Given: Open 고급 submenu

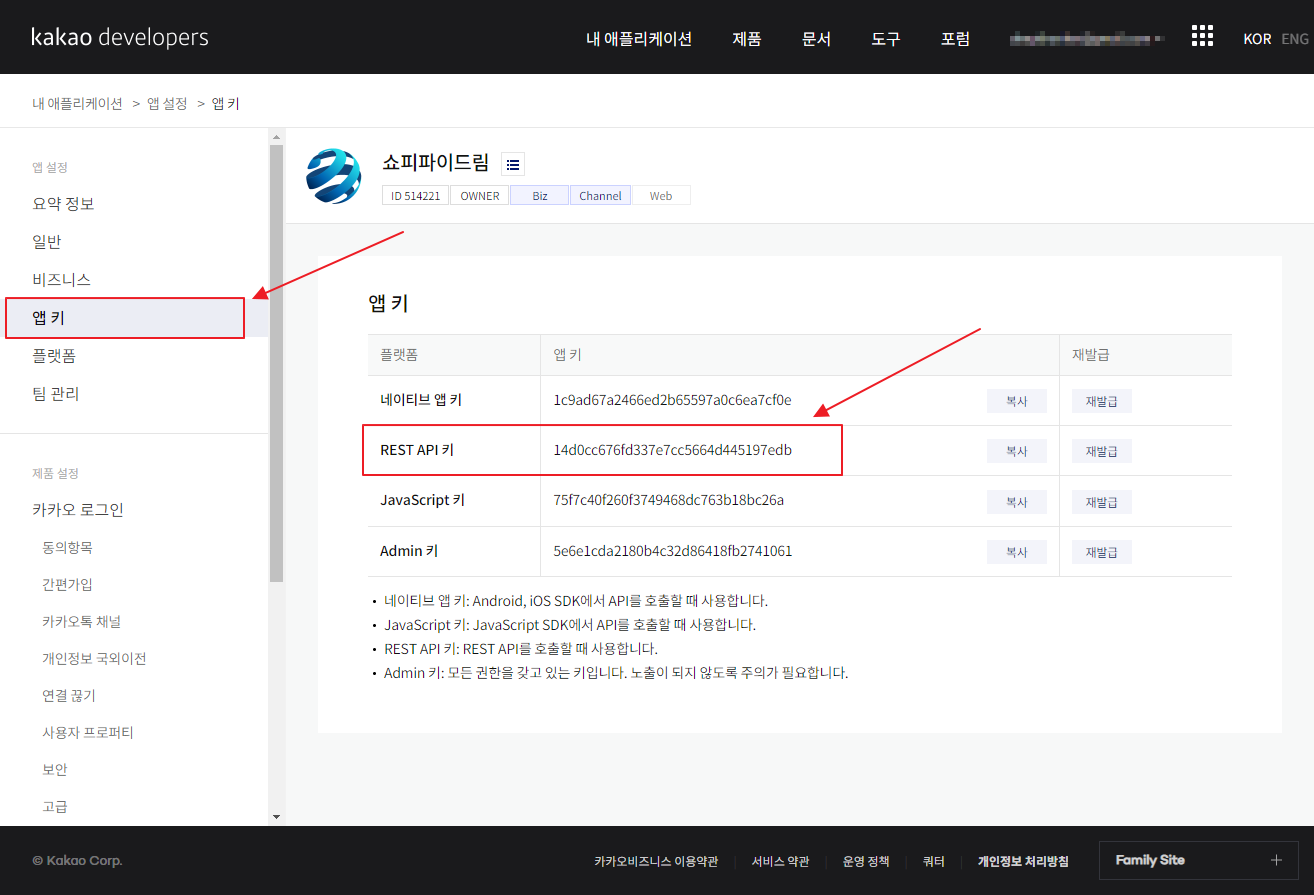Looking at the screenshot, I should [x=55, y=807].
